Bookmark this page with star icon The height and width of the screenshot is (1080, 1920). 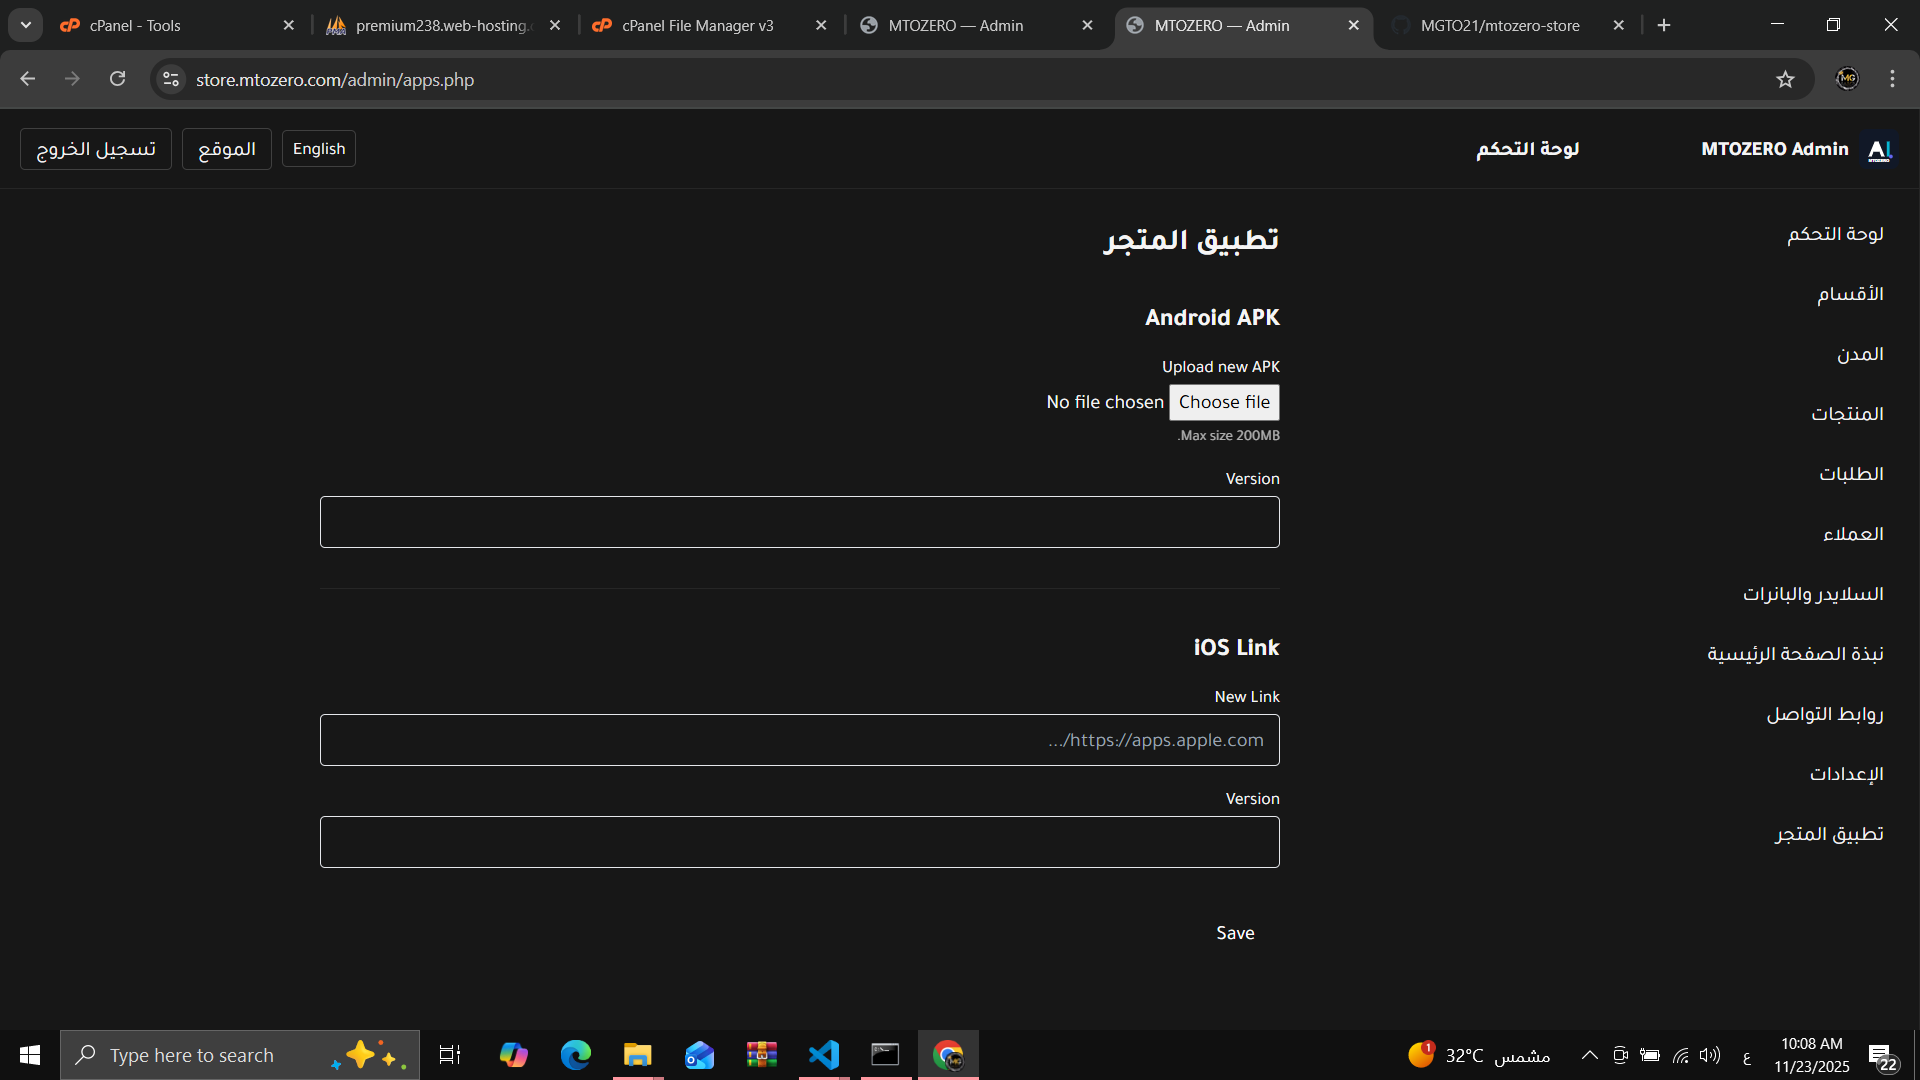[1785, 79]
